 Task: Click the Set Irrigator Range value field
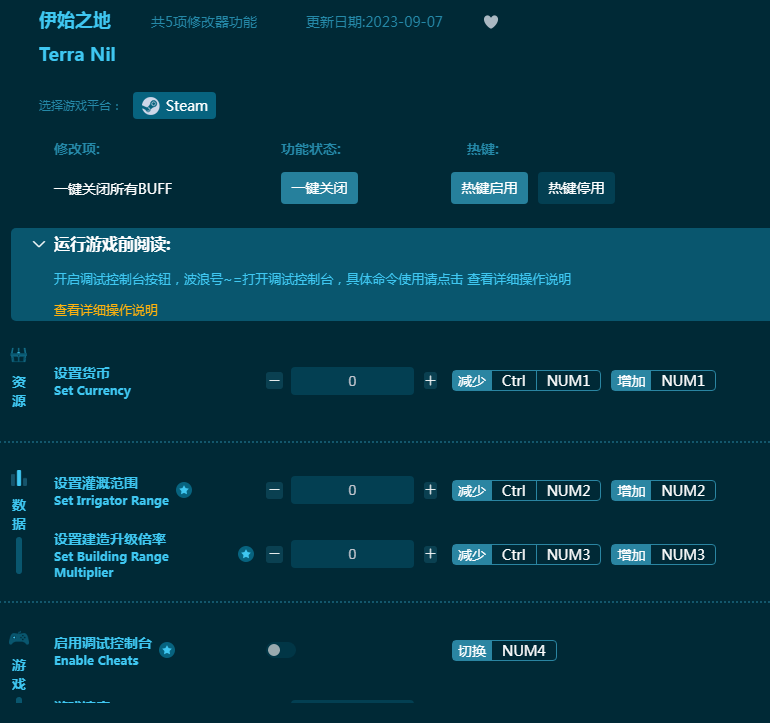352,490
